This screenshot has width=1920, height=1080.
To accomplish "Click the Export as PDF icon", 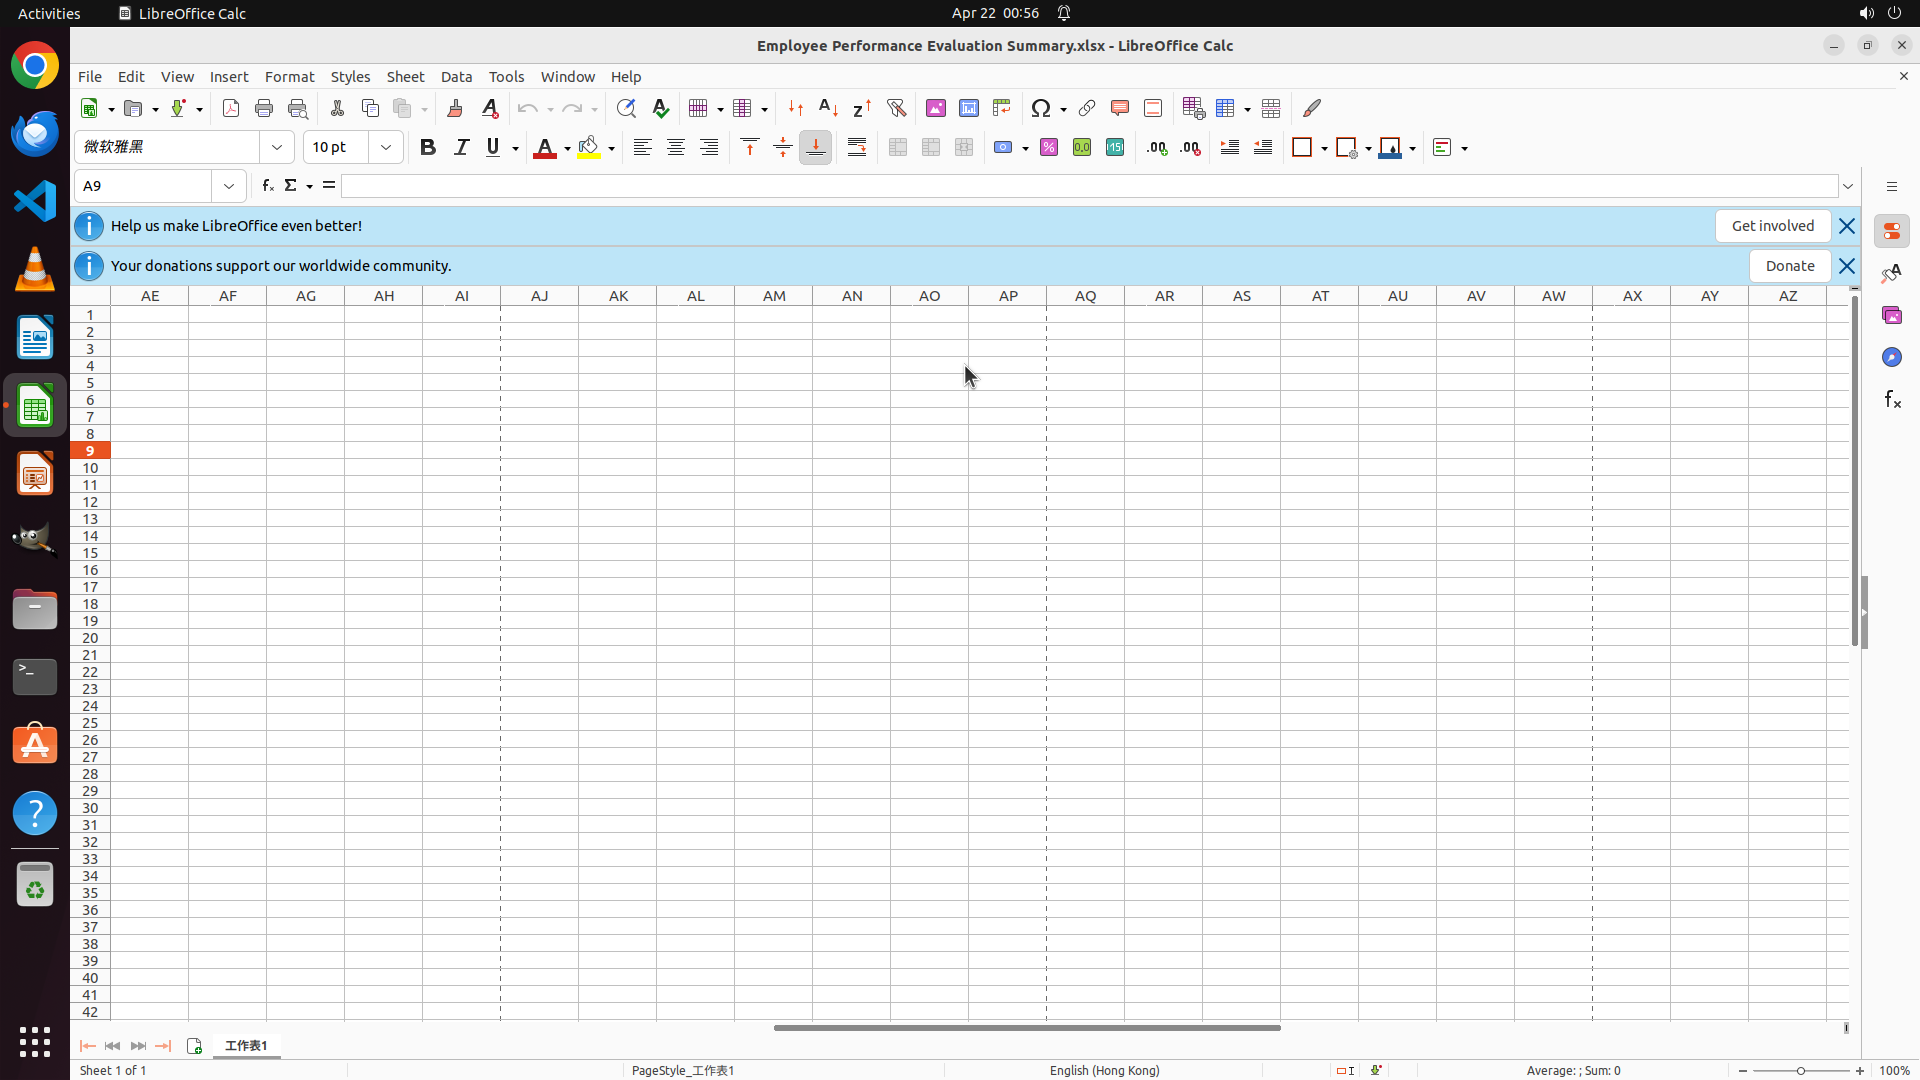I will point(231,108).
